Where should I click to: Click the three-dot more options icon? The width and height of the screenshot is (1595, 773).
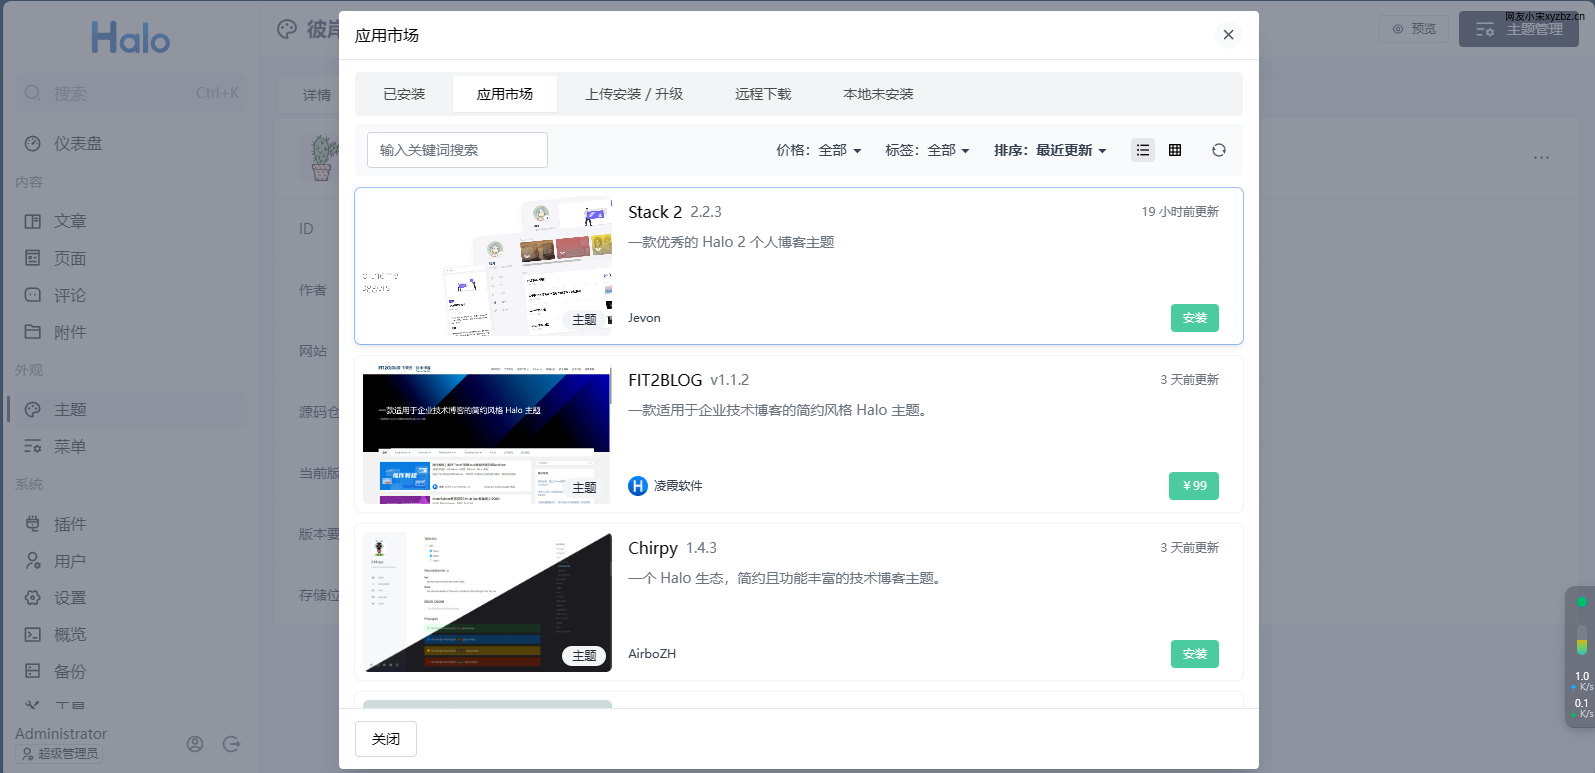[x=1541, y=157]
